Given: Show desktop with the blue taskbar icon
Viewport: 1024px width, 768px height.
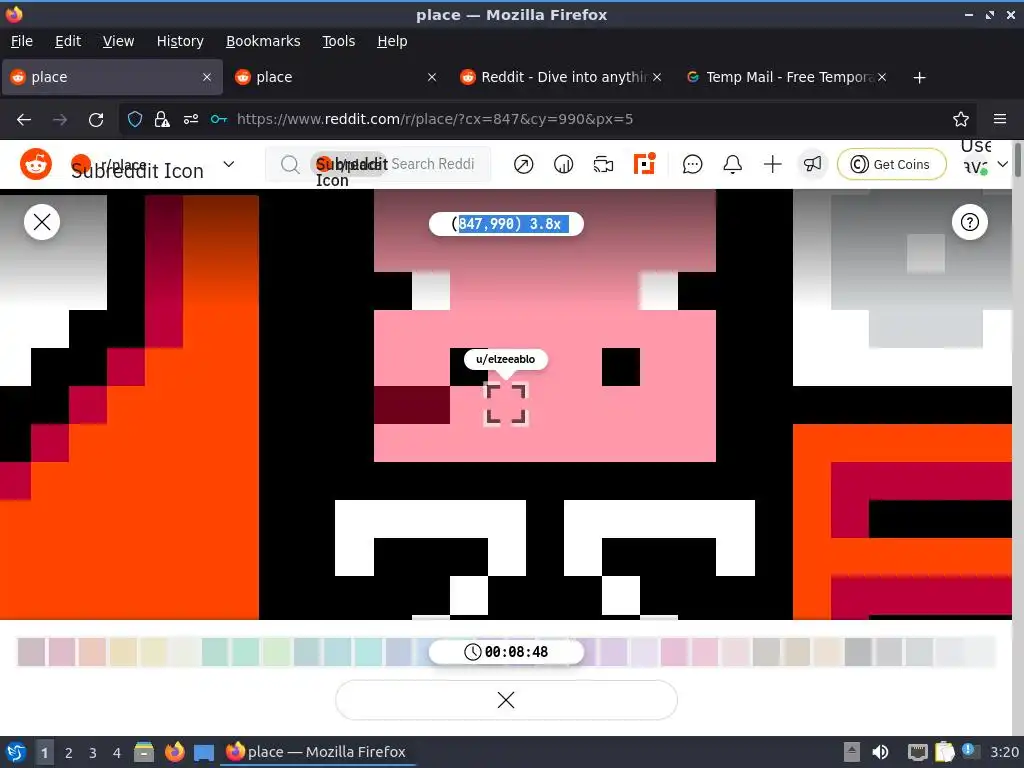Looking at the screenshot, I should 204,752.
